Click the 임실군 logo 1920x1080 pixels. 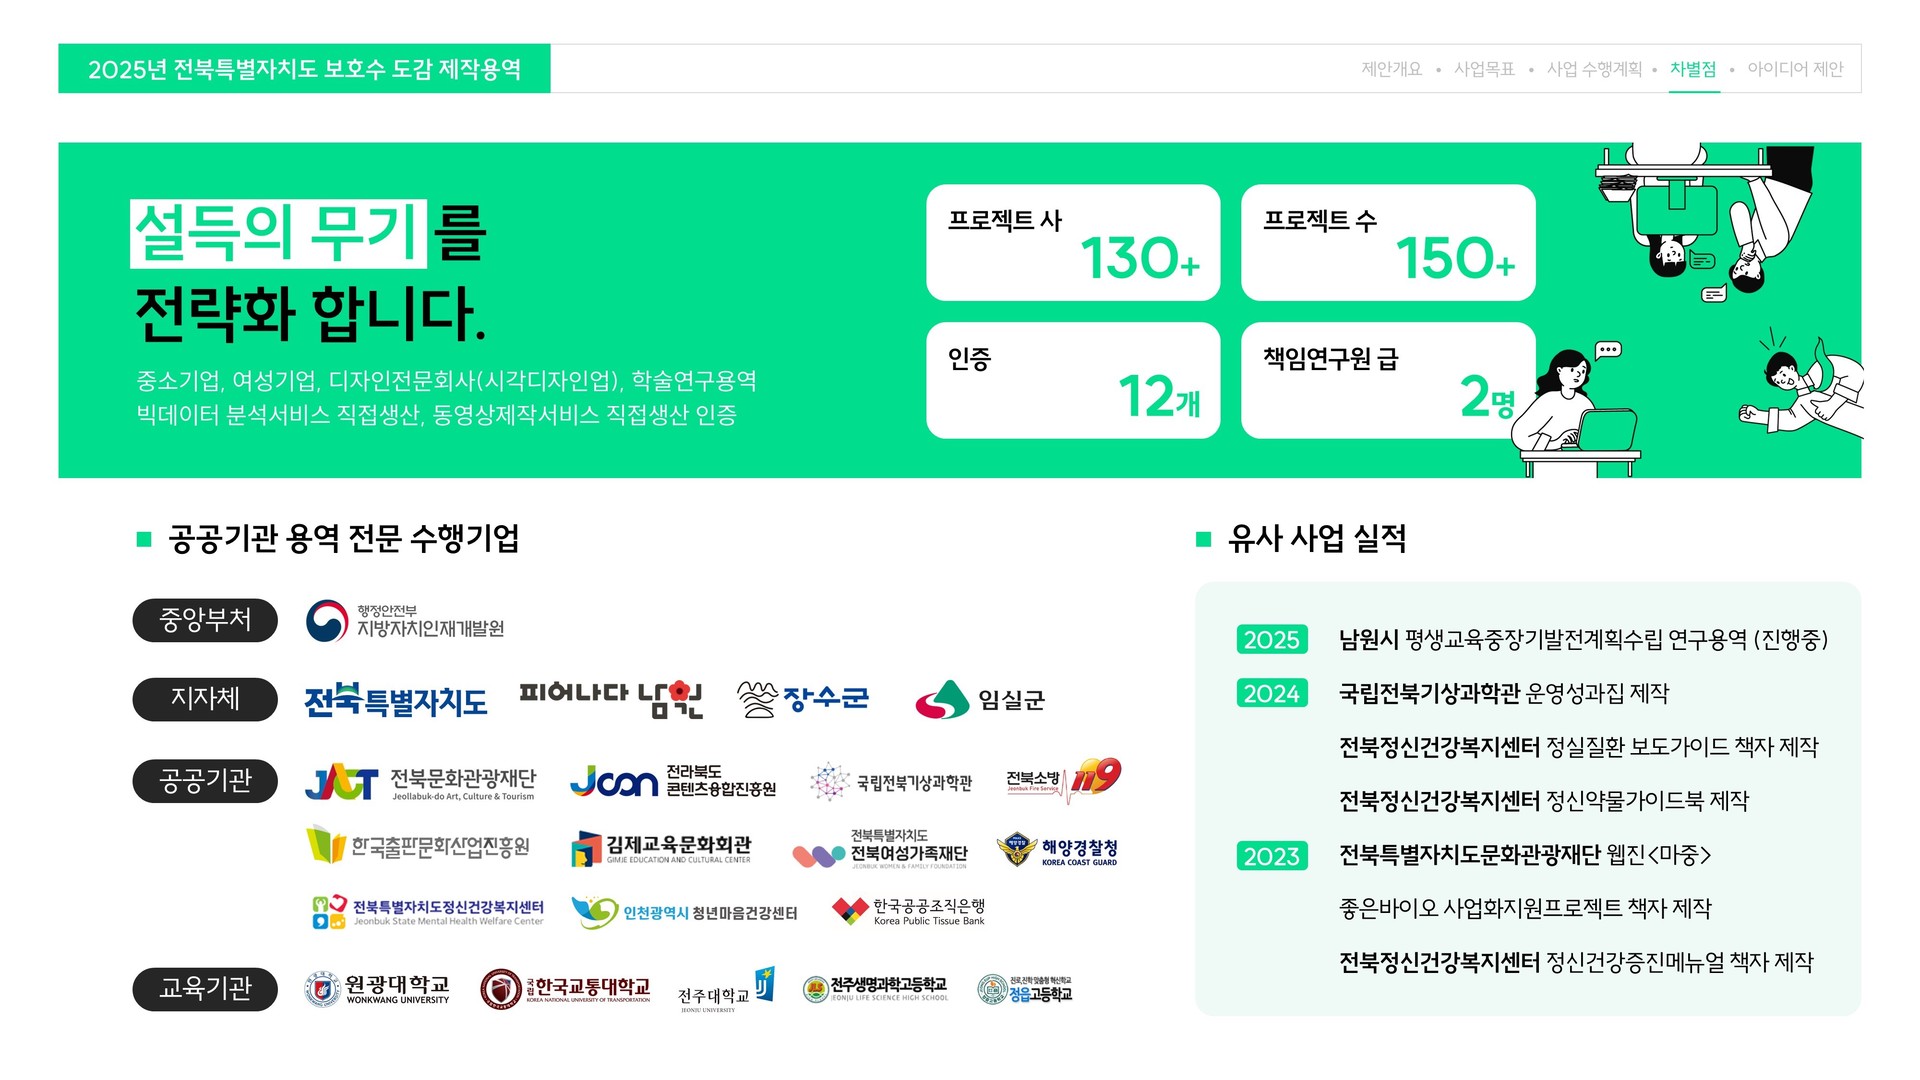(980, 700)
